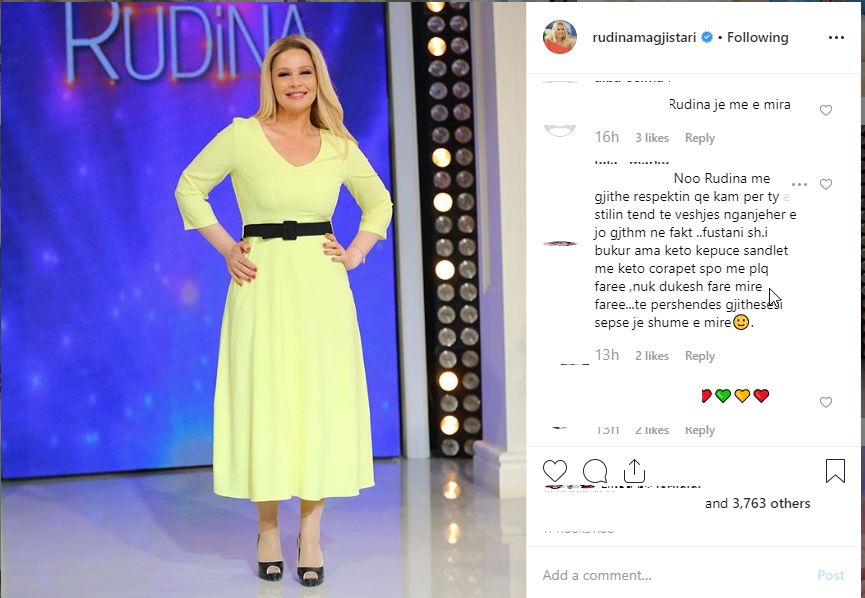Click the Post comment button

pos(830,575)
